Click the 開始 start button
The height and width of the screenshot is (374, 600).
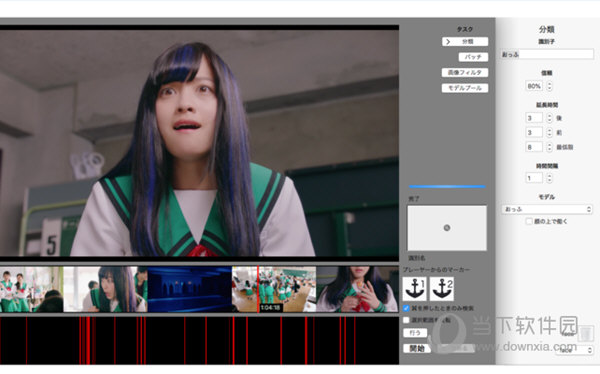click(417, 348)
